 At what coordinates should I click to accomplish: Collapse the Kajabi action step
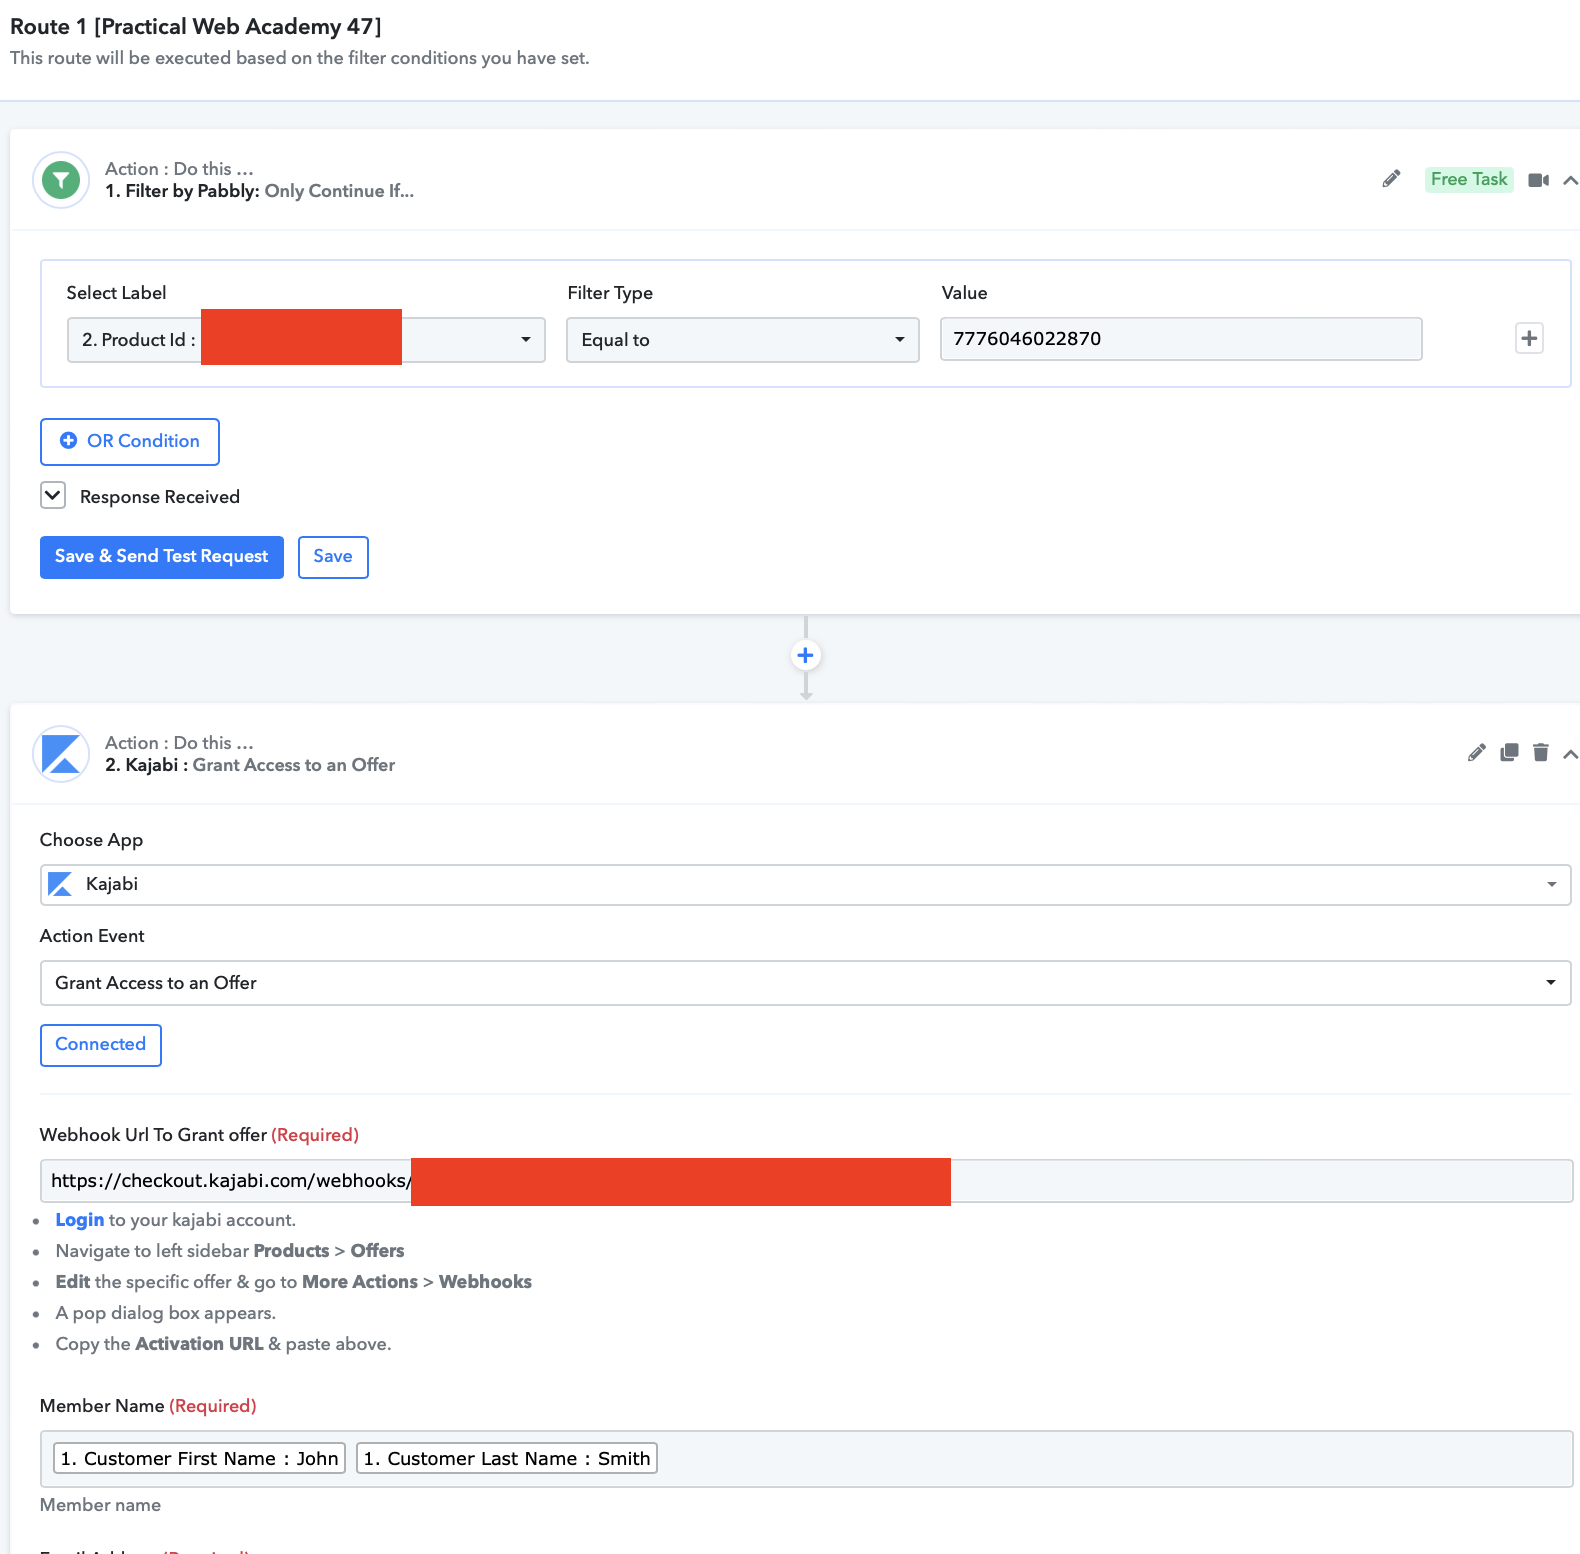[x=1570, y=754]
